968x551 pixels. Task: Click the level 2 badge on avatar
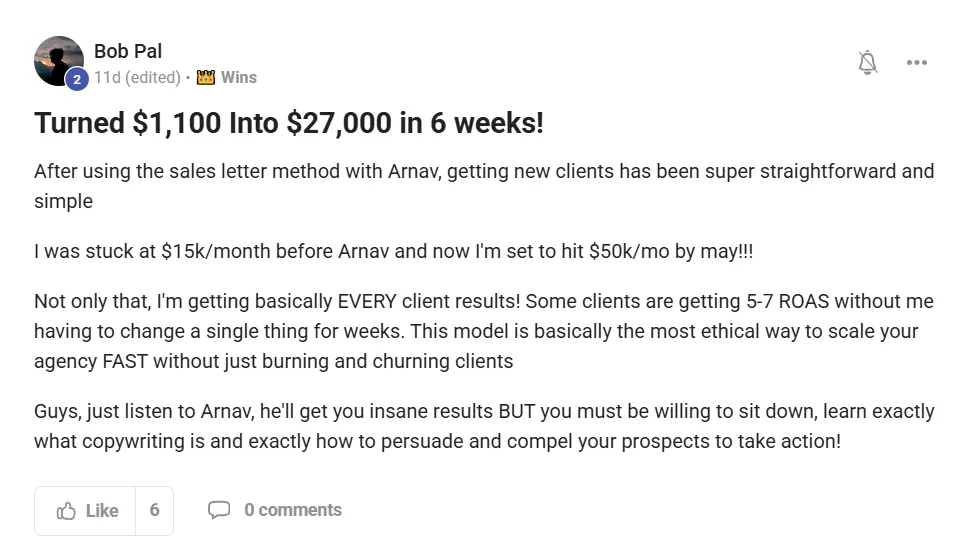pyautogui.click(x=77, y=79)
